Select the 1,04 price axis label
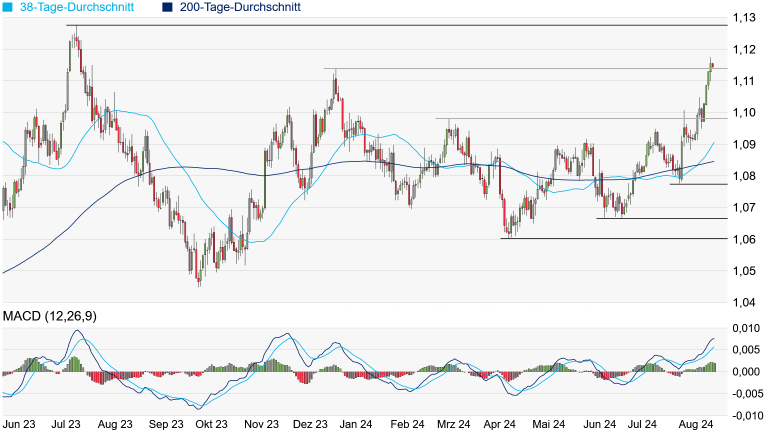 (742, 302)
